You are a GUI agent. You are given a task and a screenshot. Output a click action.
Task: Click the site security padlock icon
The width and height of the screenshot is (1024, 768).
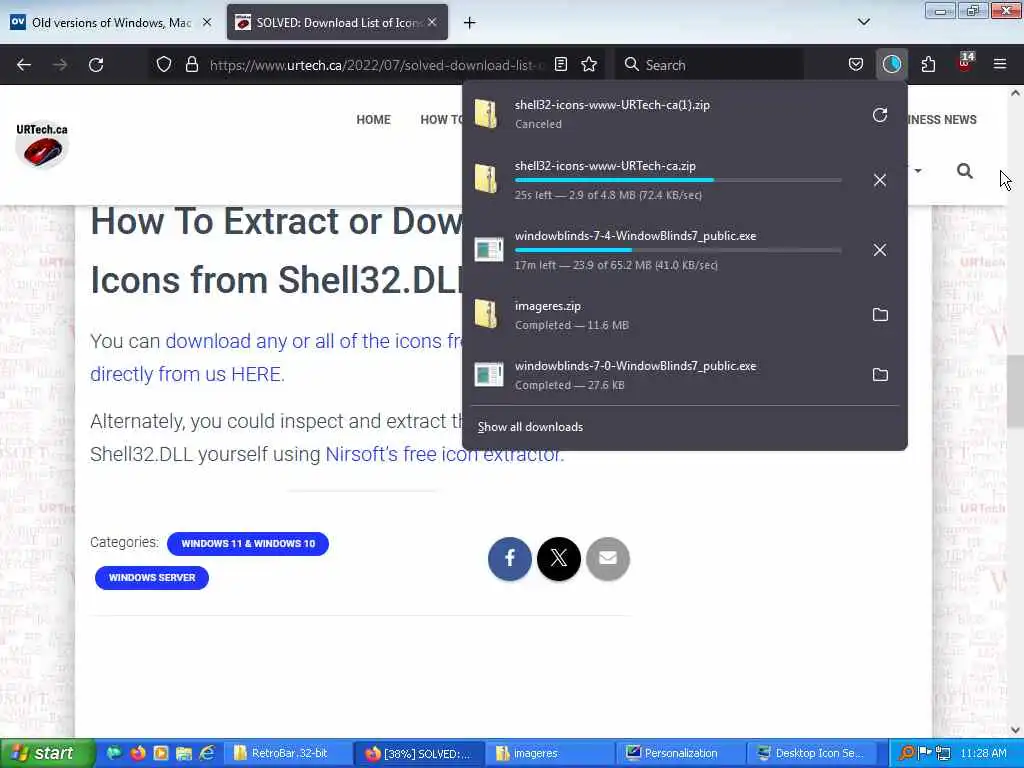[191, 65]
